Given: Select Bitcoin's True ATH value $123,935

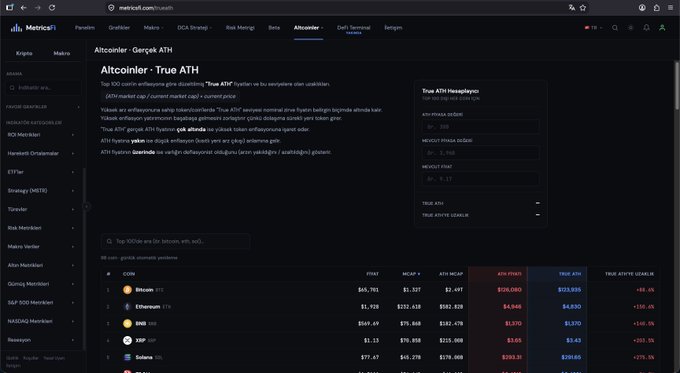Looking at the screenshot, I should (x=569, y=290).
